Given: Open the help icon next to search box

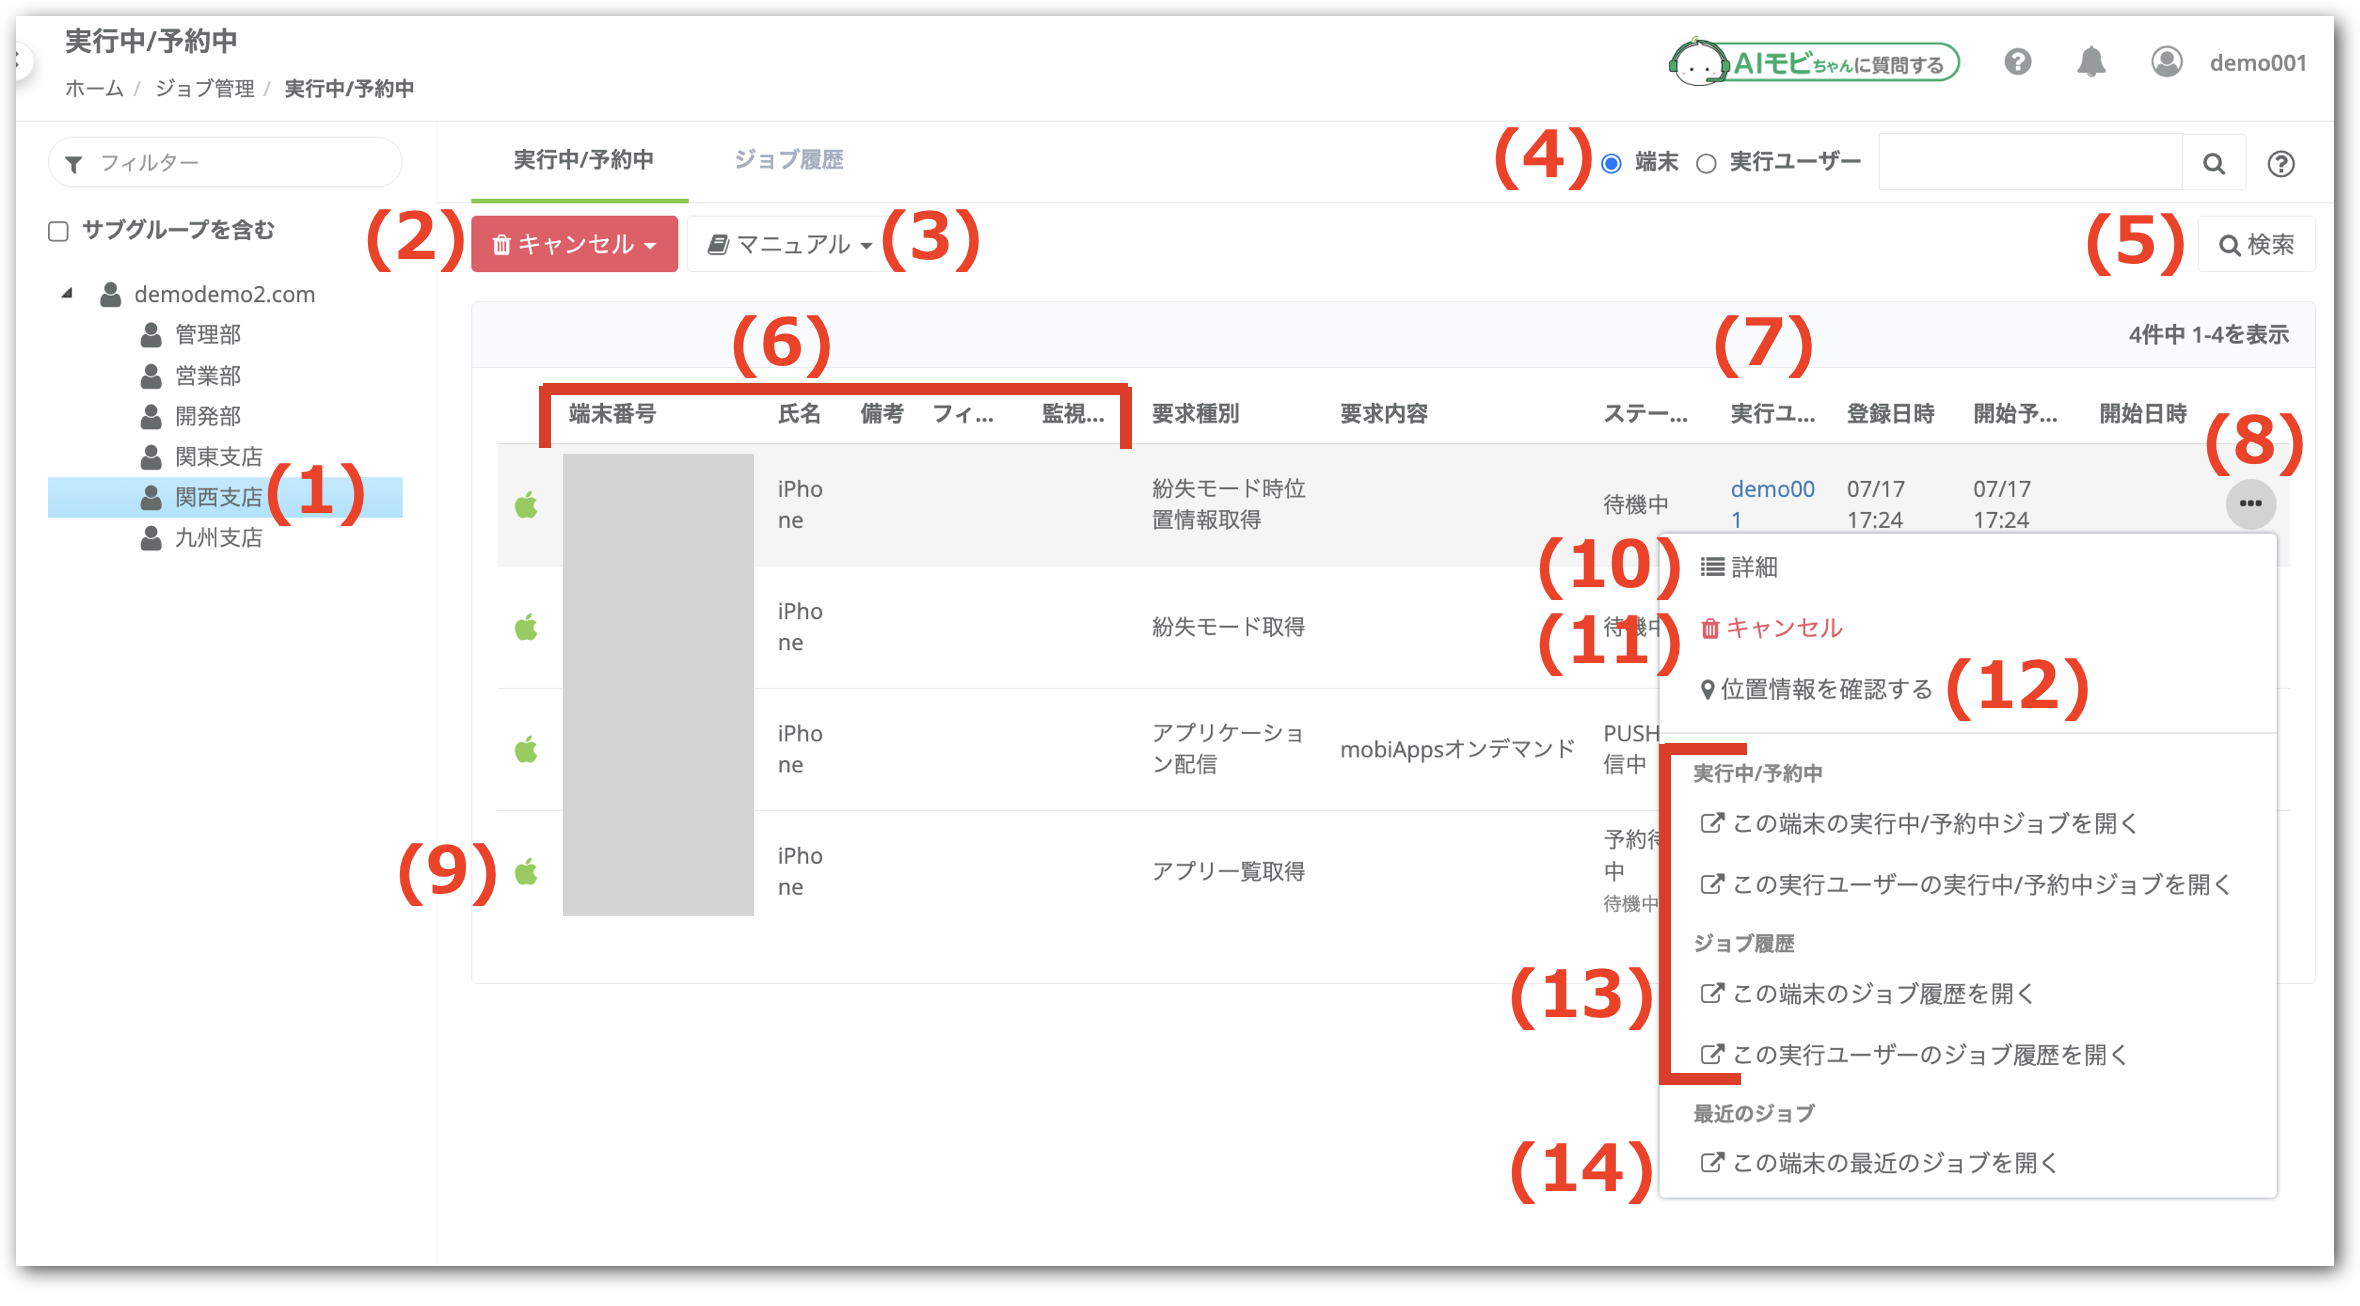Looking at the screenshot, I should (x=2281, y=163).
